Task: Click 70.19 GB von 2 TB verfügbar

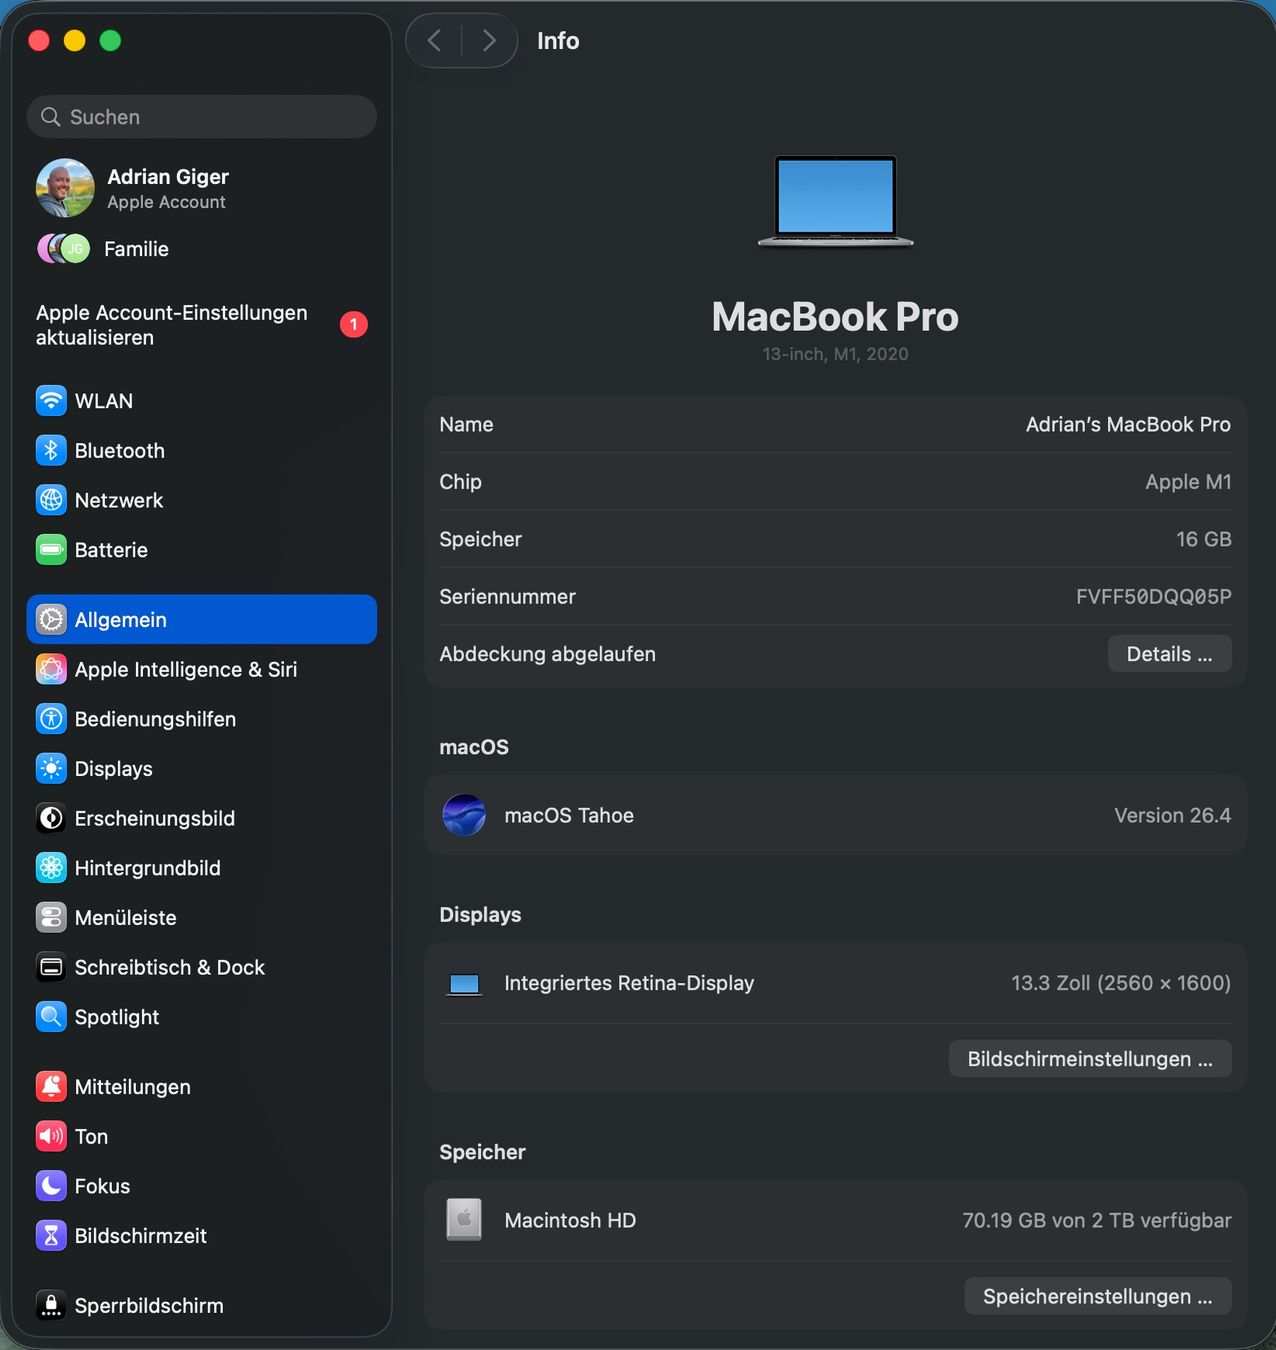Action: click(x=1096, y=1220)
